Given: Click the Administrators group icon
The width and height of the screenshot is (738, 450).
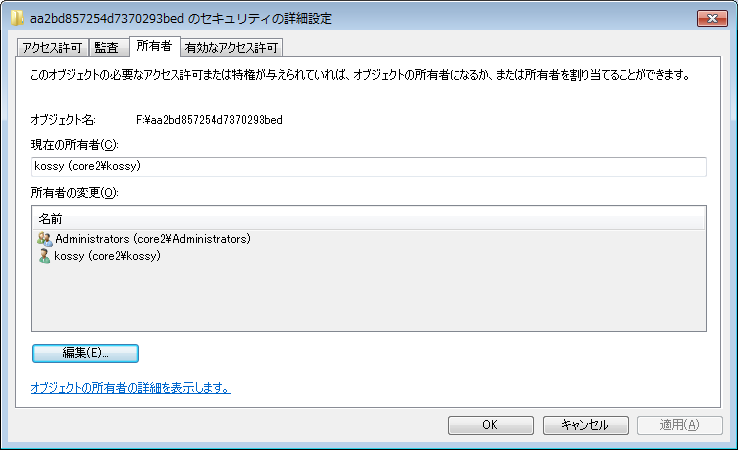Looking at the screenshot, I should click(x=44, y=239).
